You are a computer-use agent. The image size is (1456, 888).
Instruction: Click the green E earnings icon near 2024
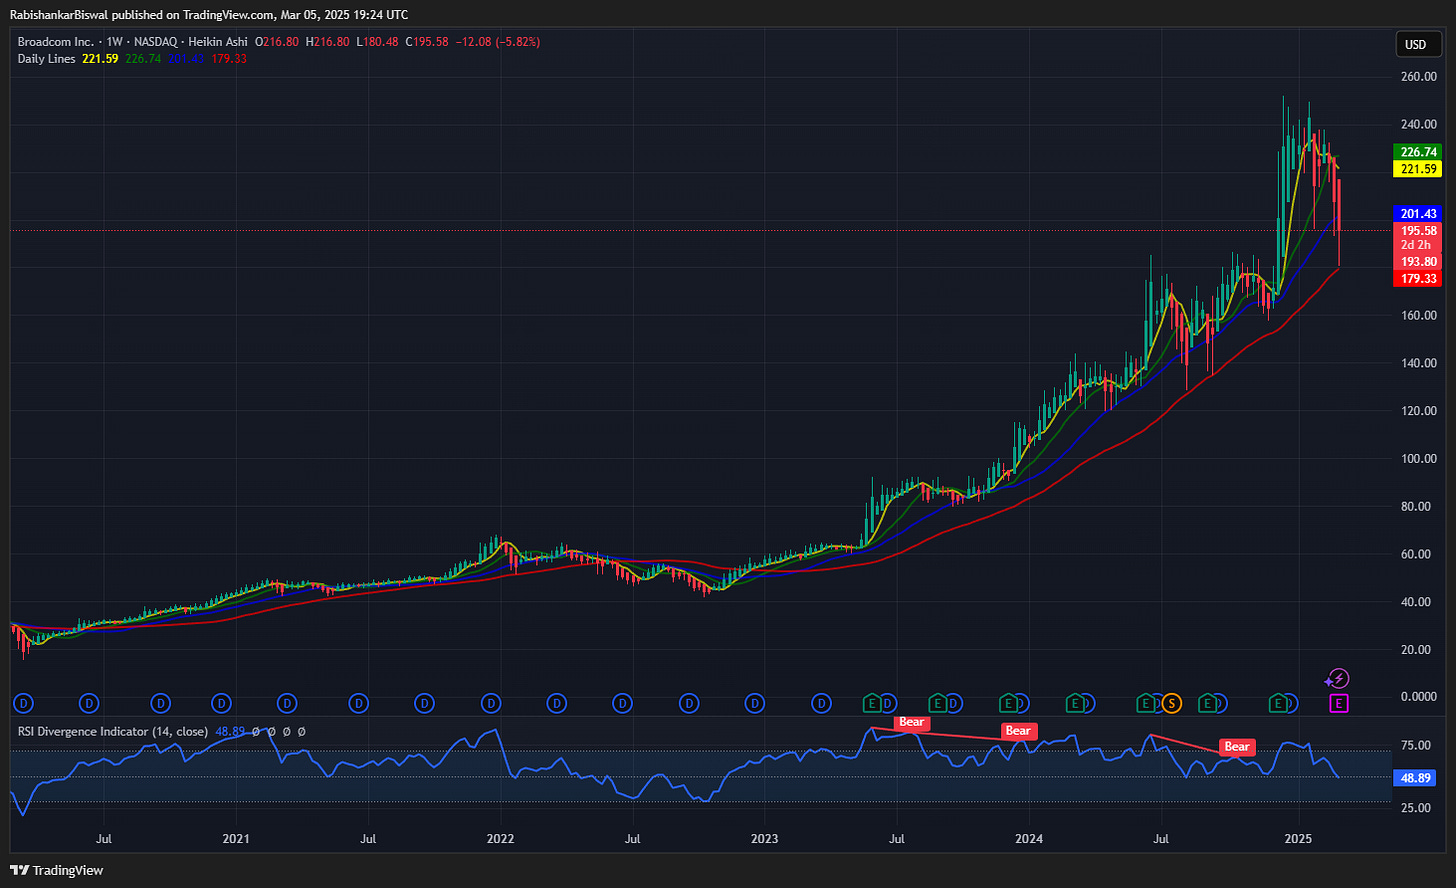click(x=1008, y=704)
